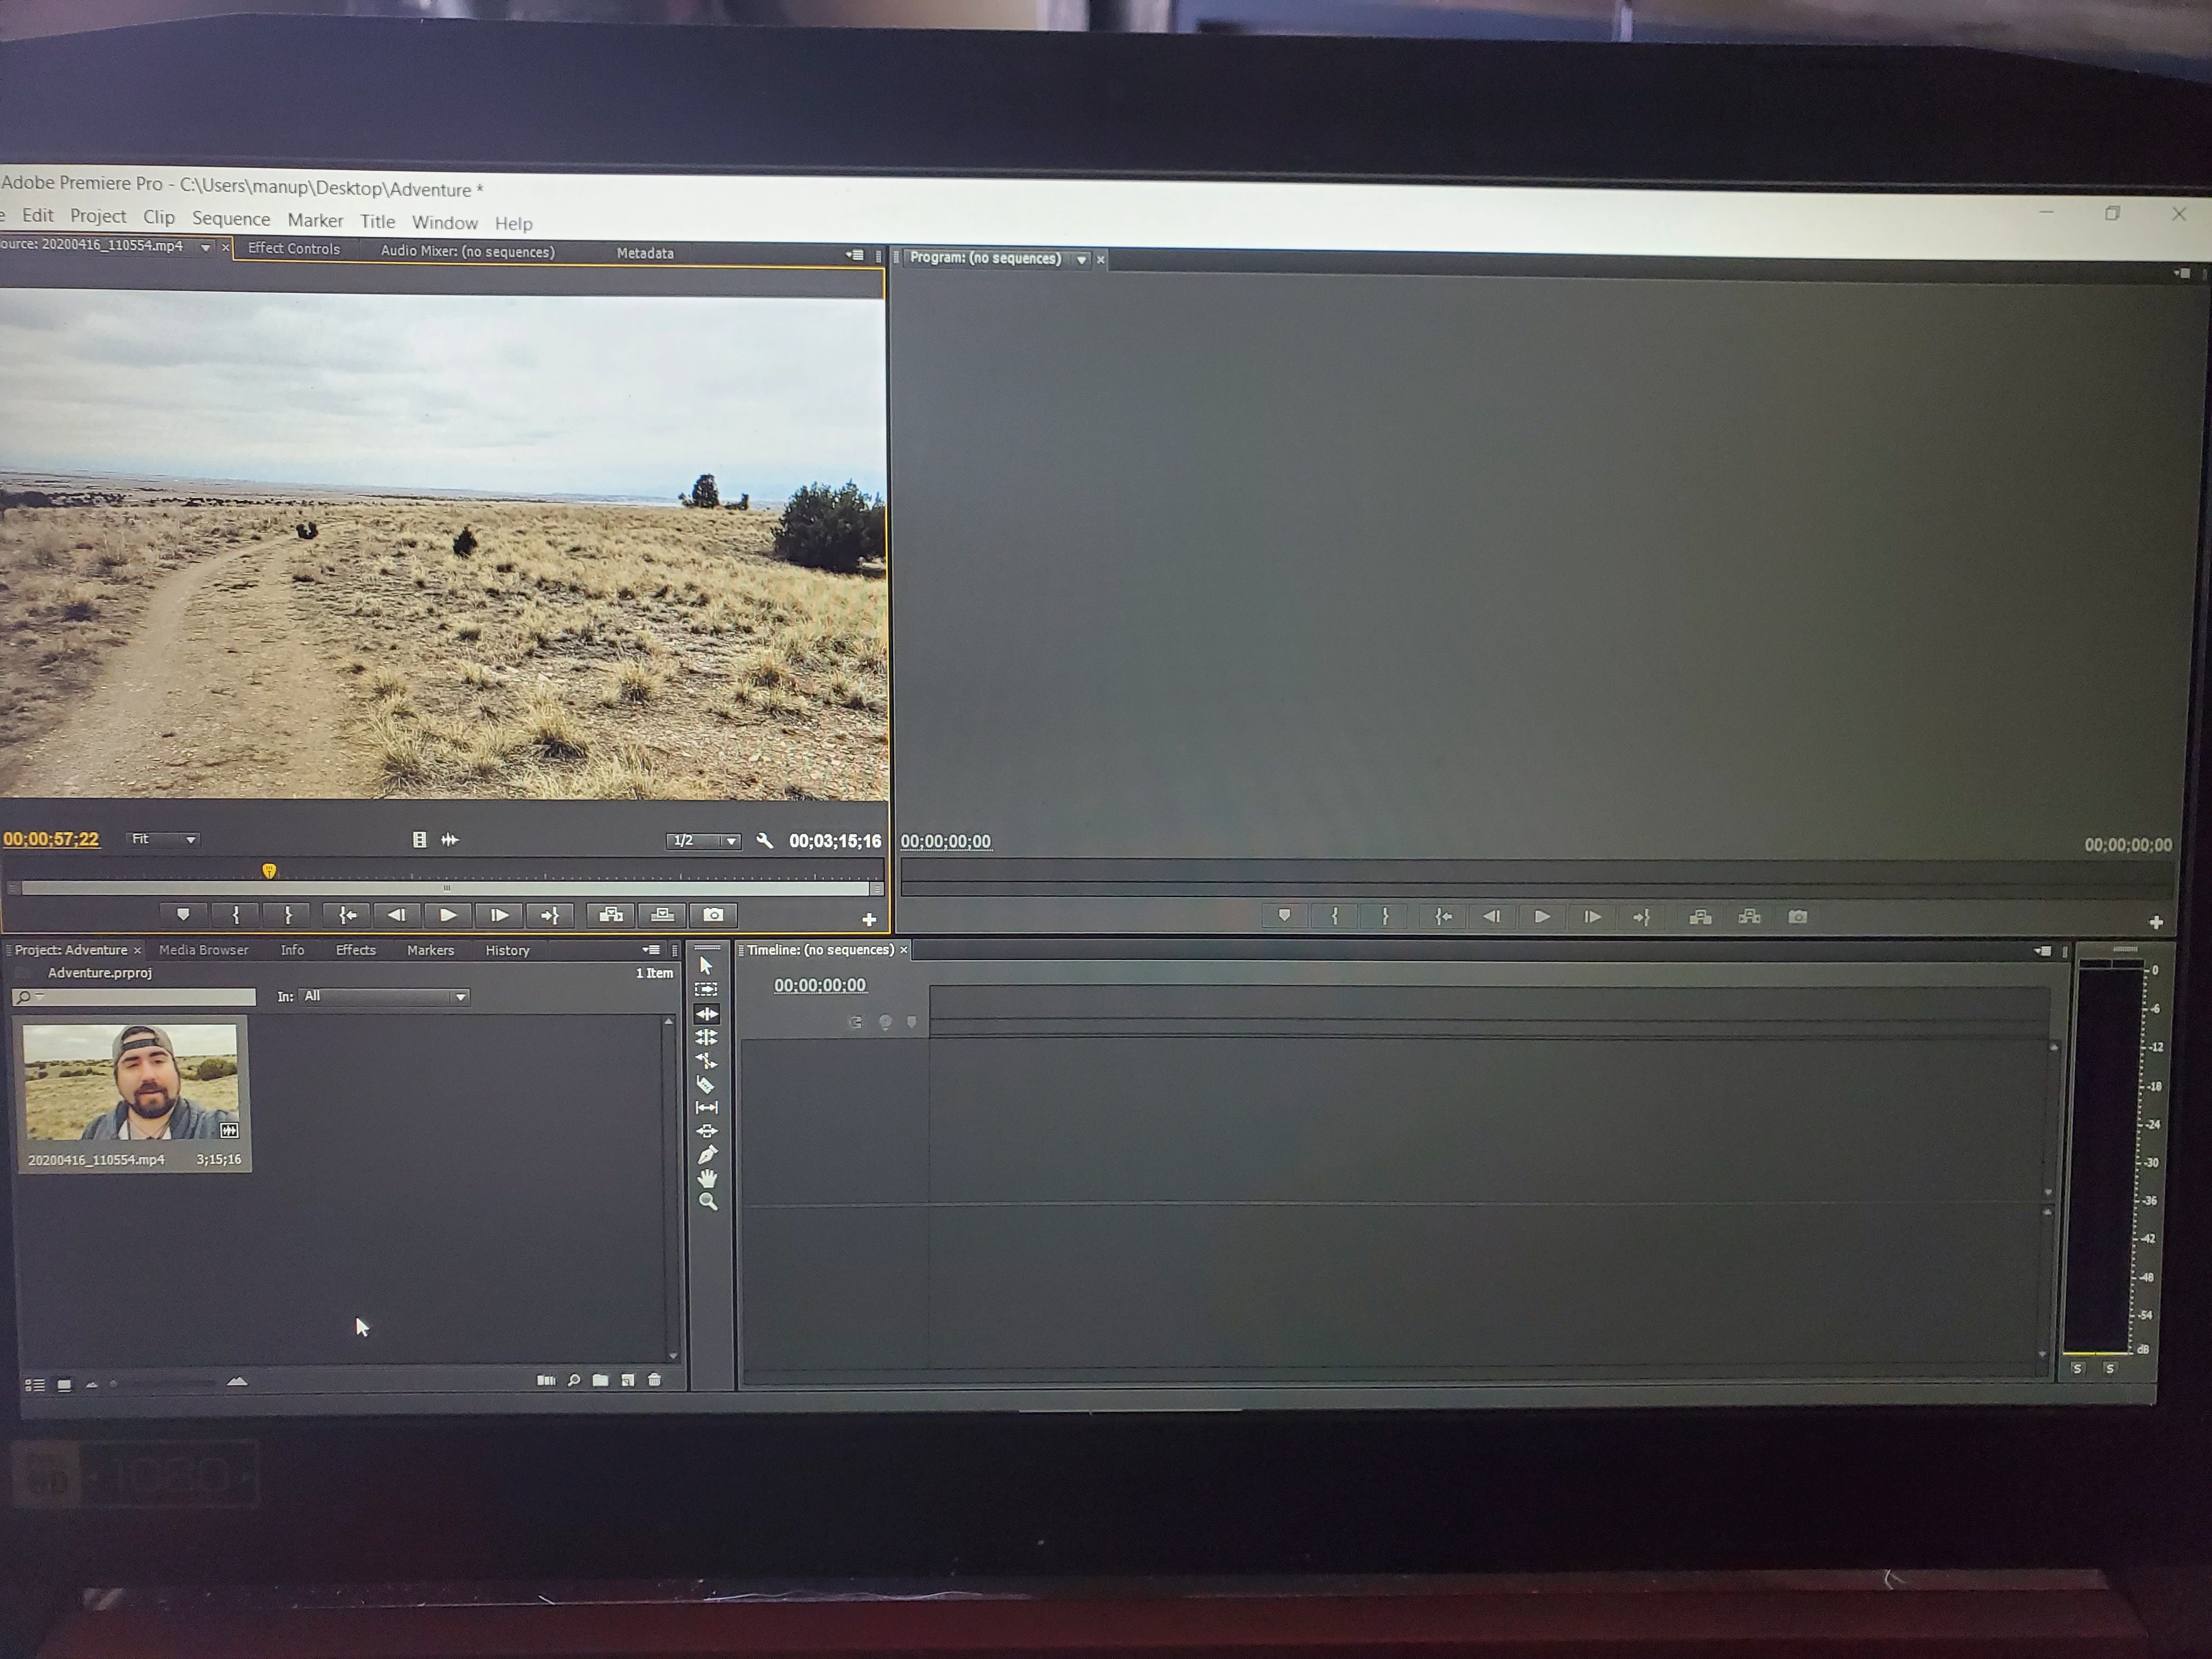Click the New Bin folder icon
This screenshot has width=2212, height=1659.
pos(600,1380)
